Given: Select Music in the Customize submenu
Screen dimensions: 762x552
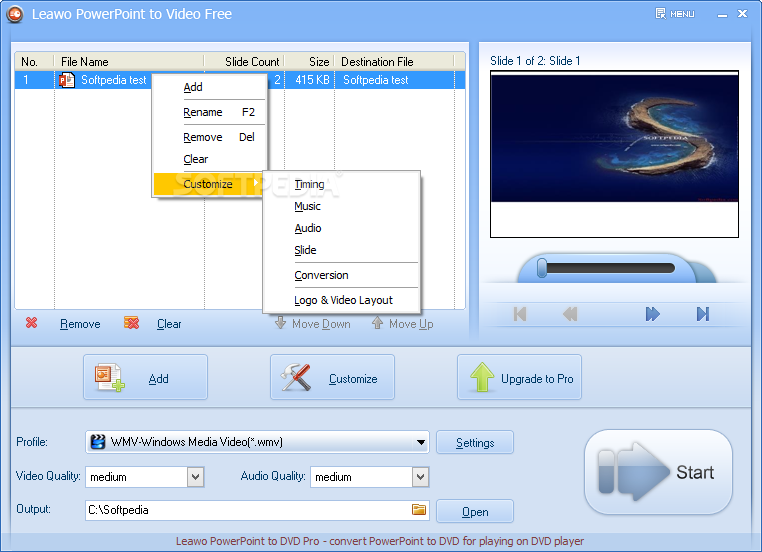Looking at the screenshot, I should (341, 206).
